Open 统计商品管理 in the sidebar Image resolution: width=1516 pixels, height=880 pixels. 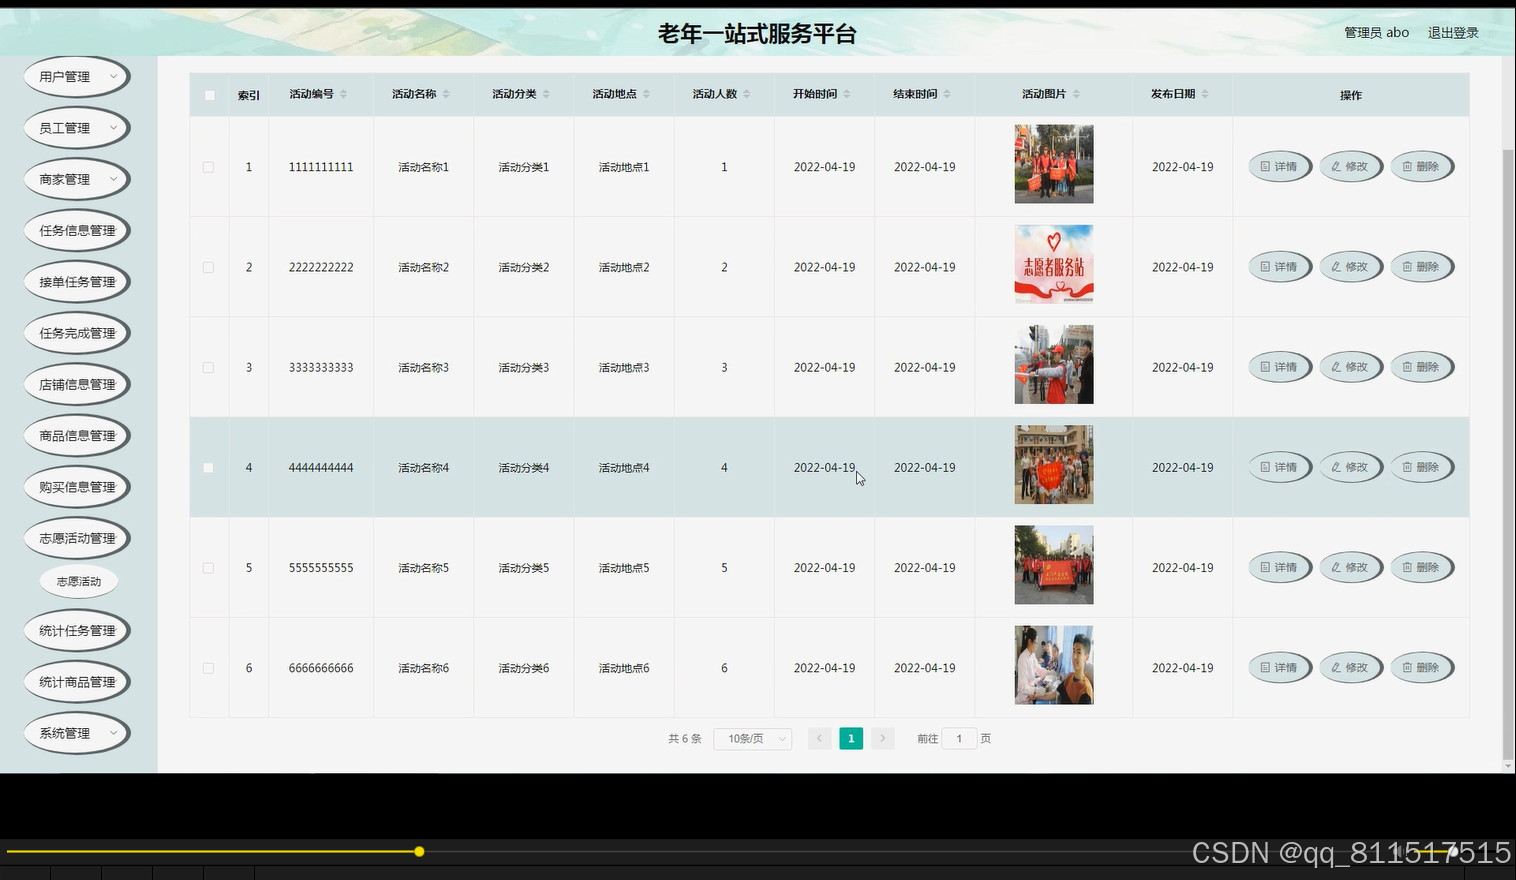tap(77, 682)
